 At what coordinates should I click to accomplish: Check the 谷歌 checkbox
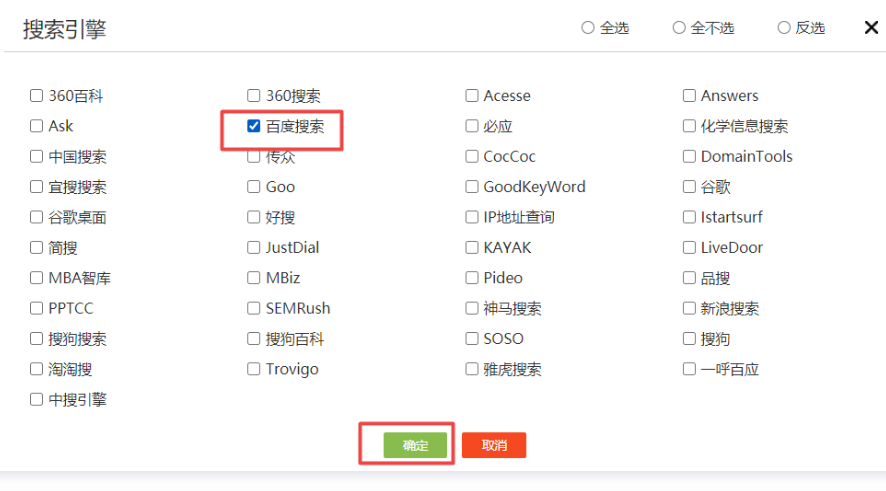[x=689, y=187]
